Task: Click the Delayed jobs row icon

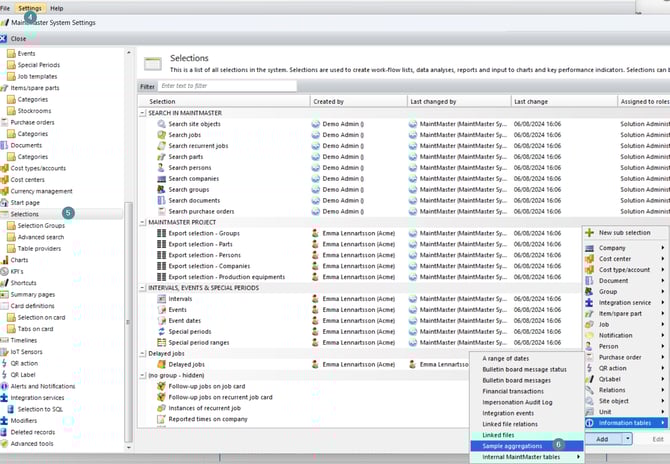Action: (x=161, y=365)
